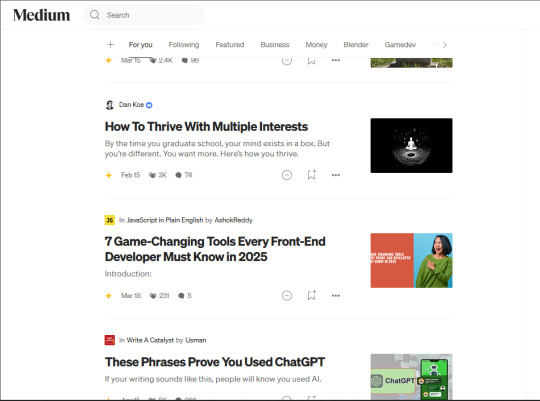This screenshot has width=540, height=401.
Task: Bookmark the 7 Game-Changing Tools story
Action: pos(311,295)
